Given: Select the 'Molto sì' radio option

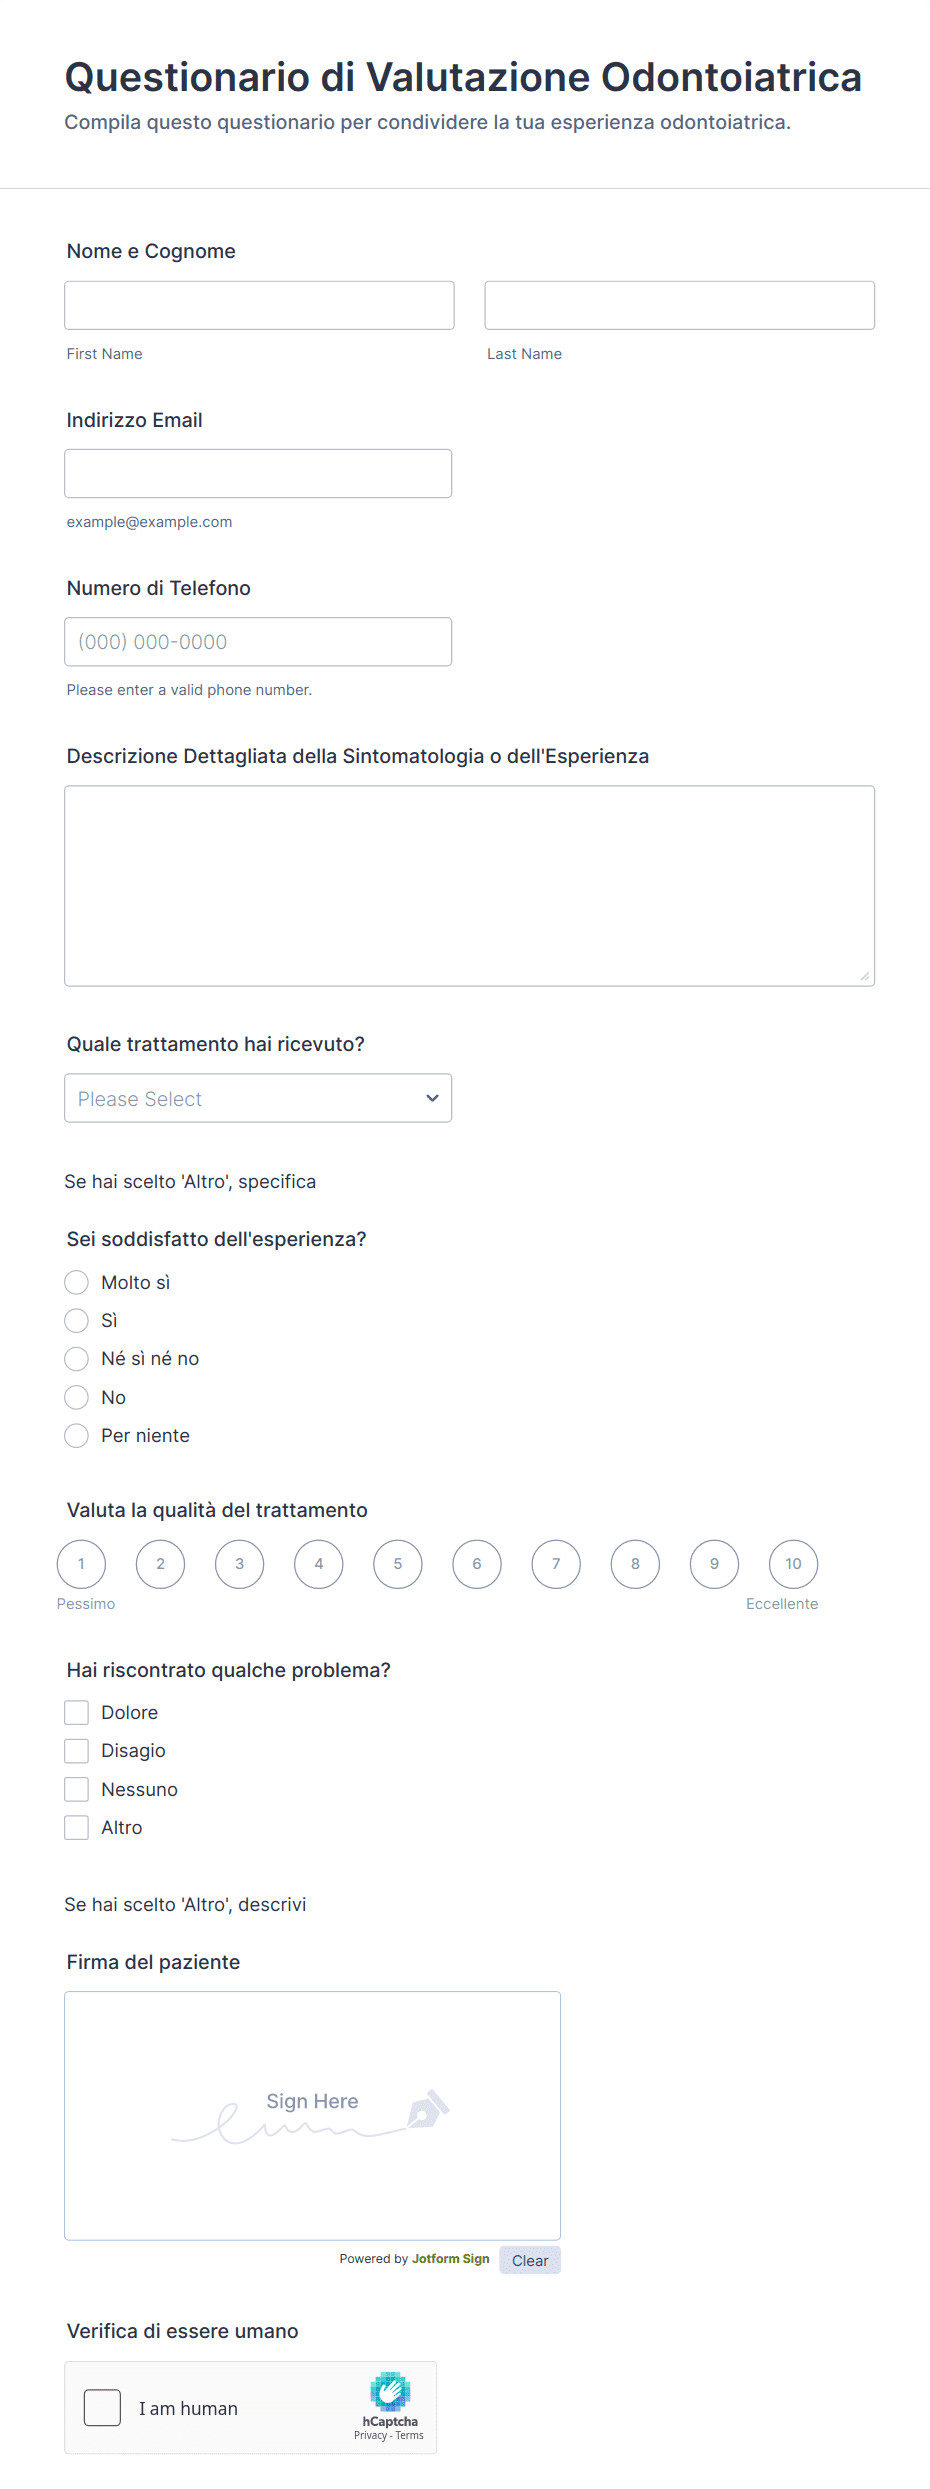Looking at the screenshot, I should click(77, 1282).
